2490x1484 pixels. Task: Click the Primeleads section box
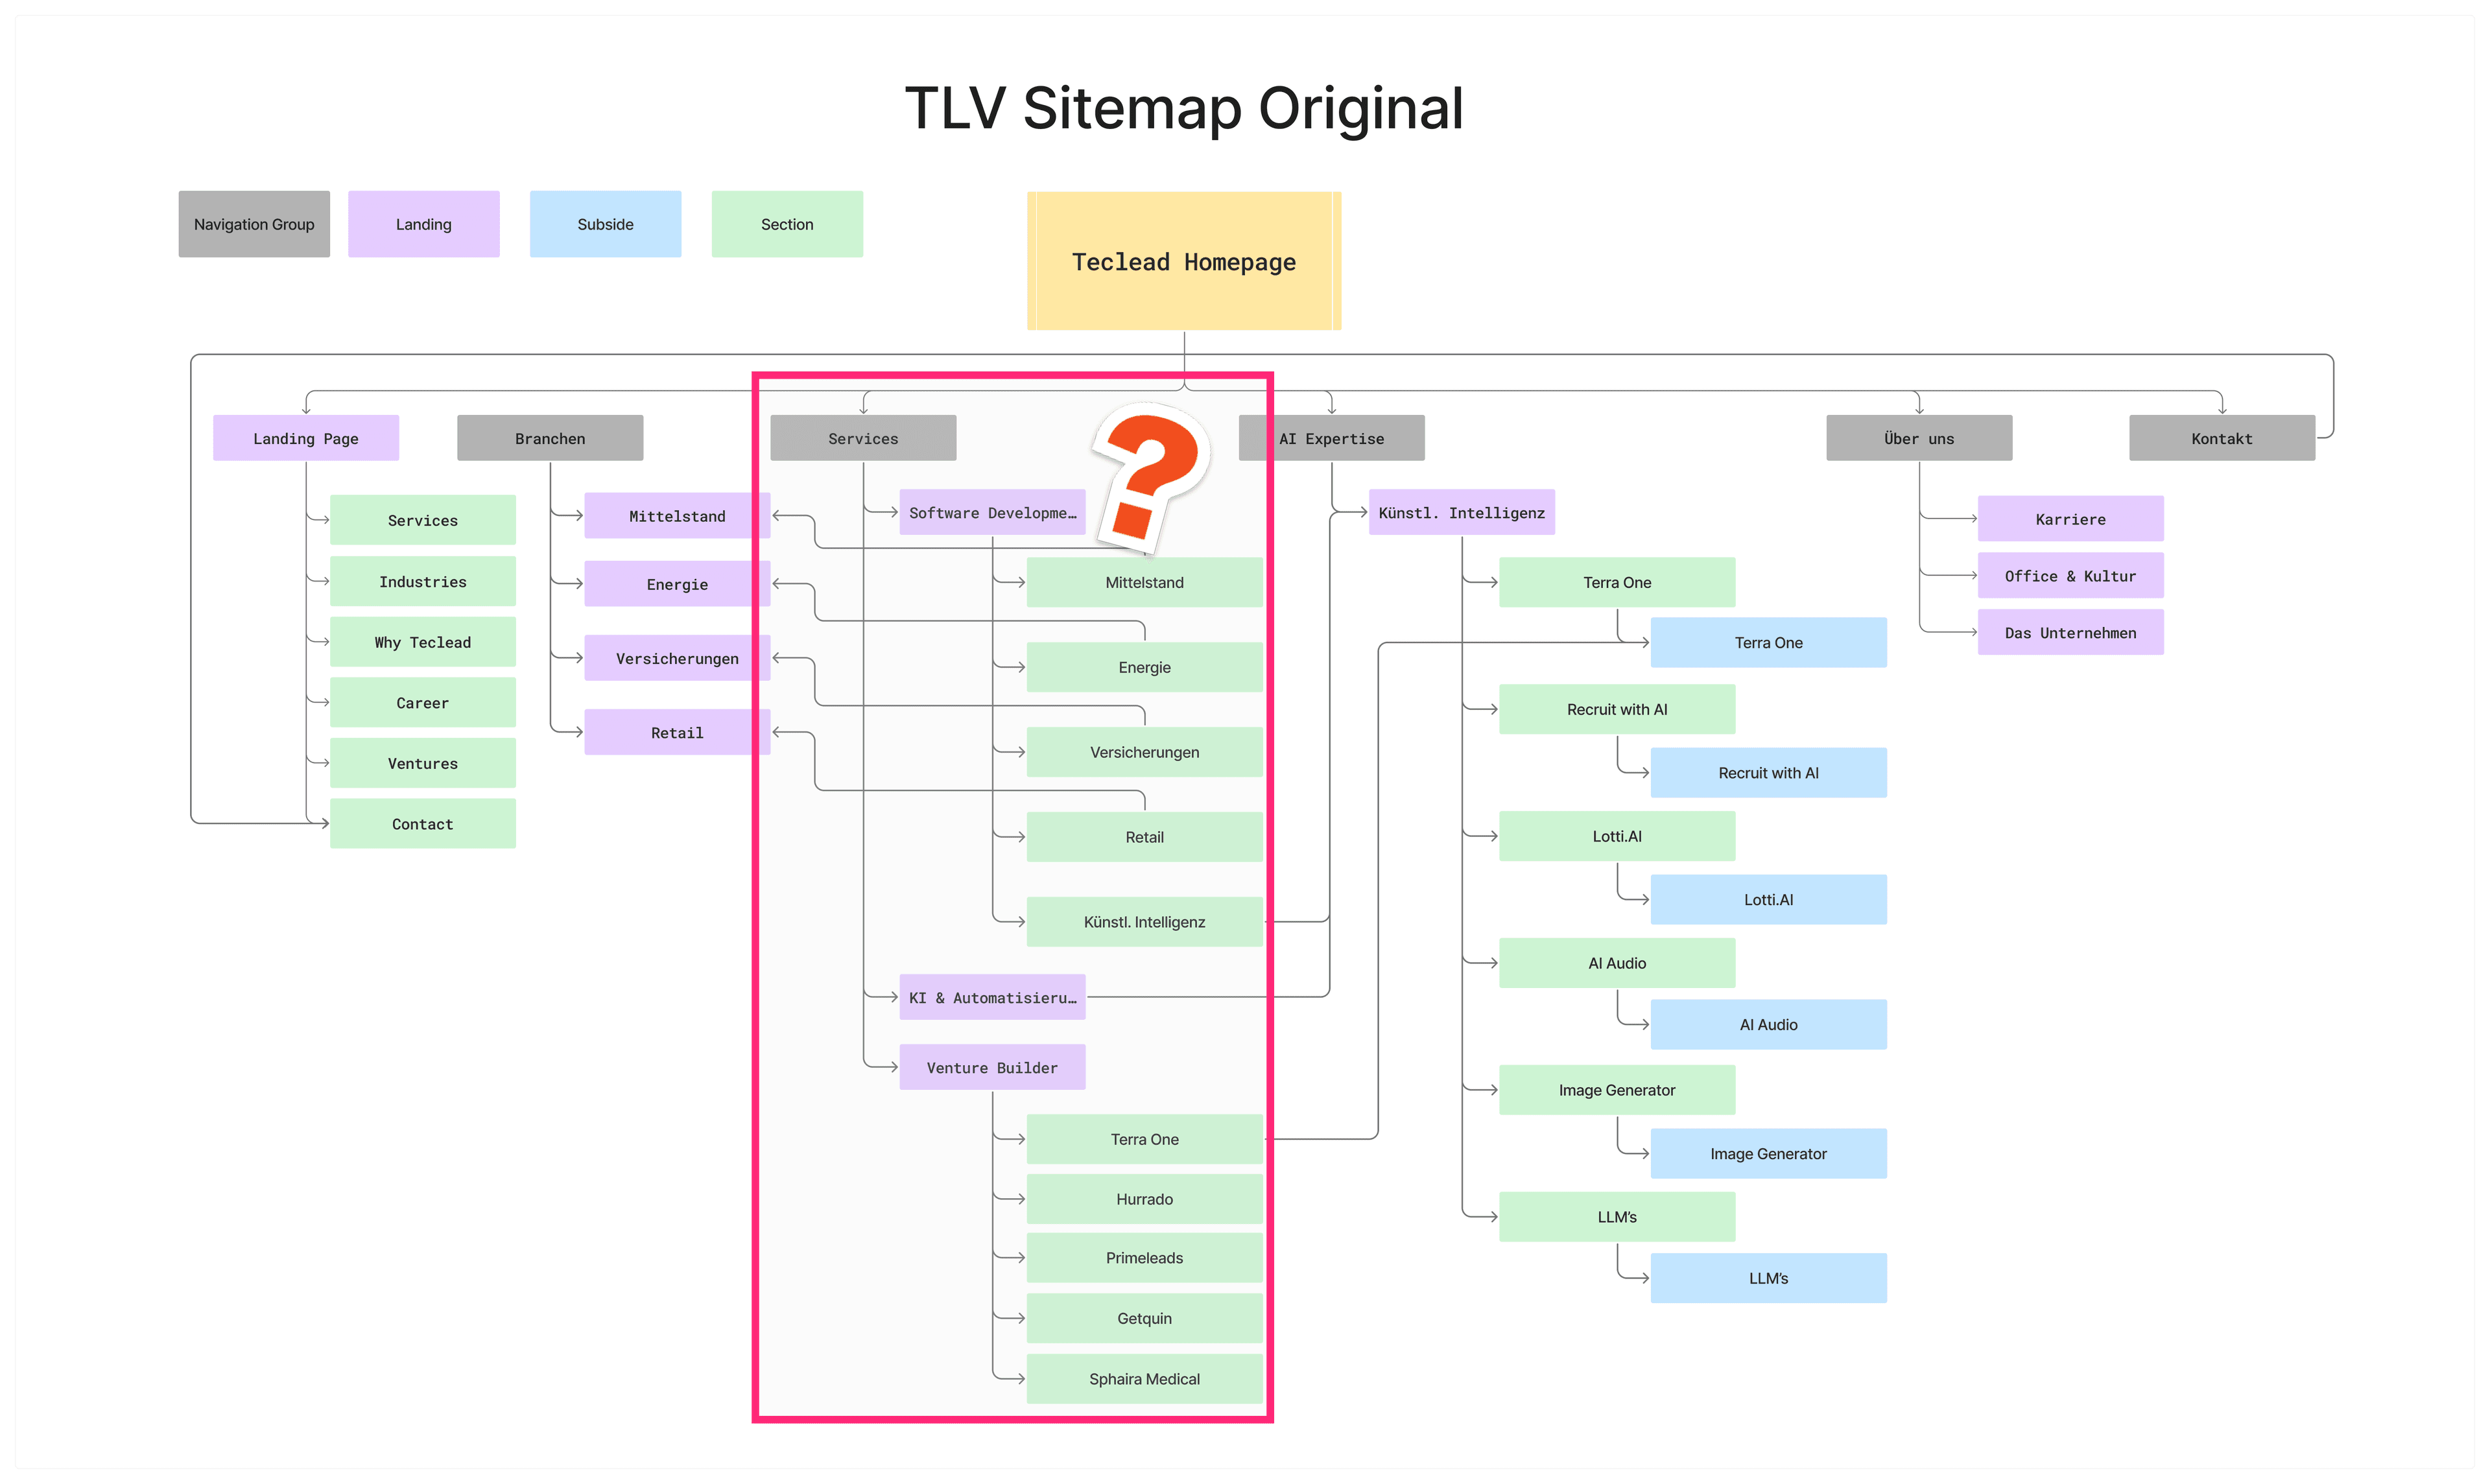(1145, 1258)
